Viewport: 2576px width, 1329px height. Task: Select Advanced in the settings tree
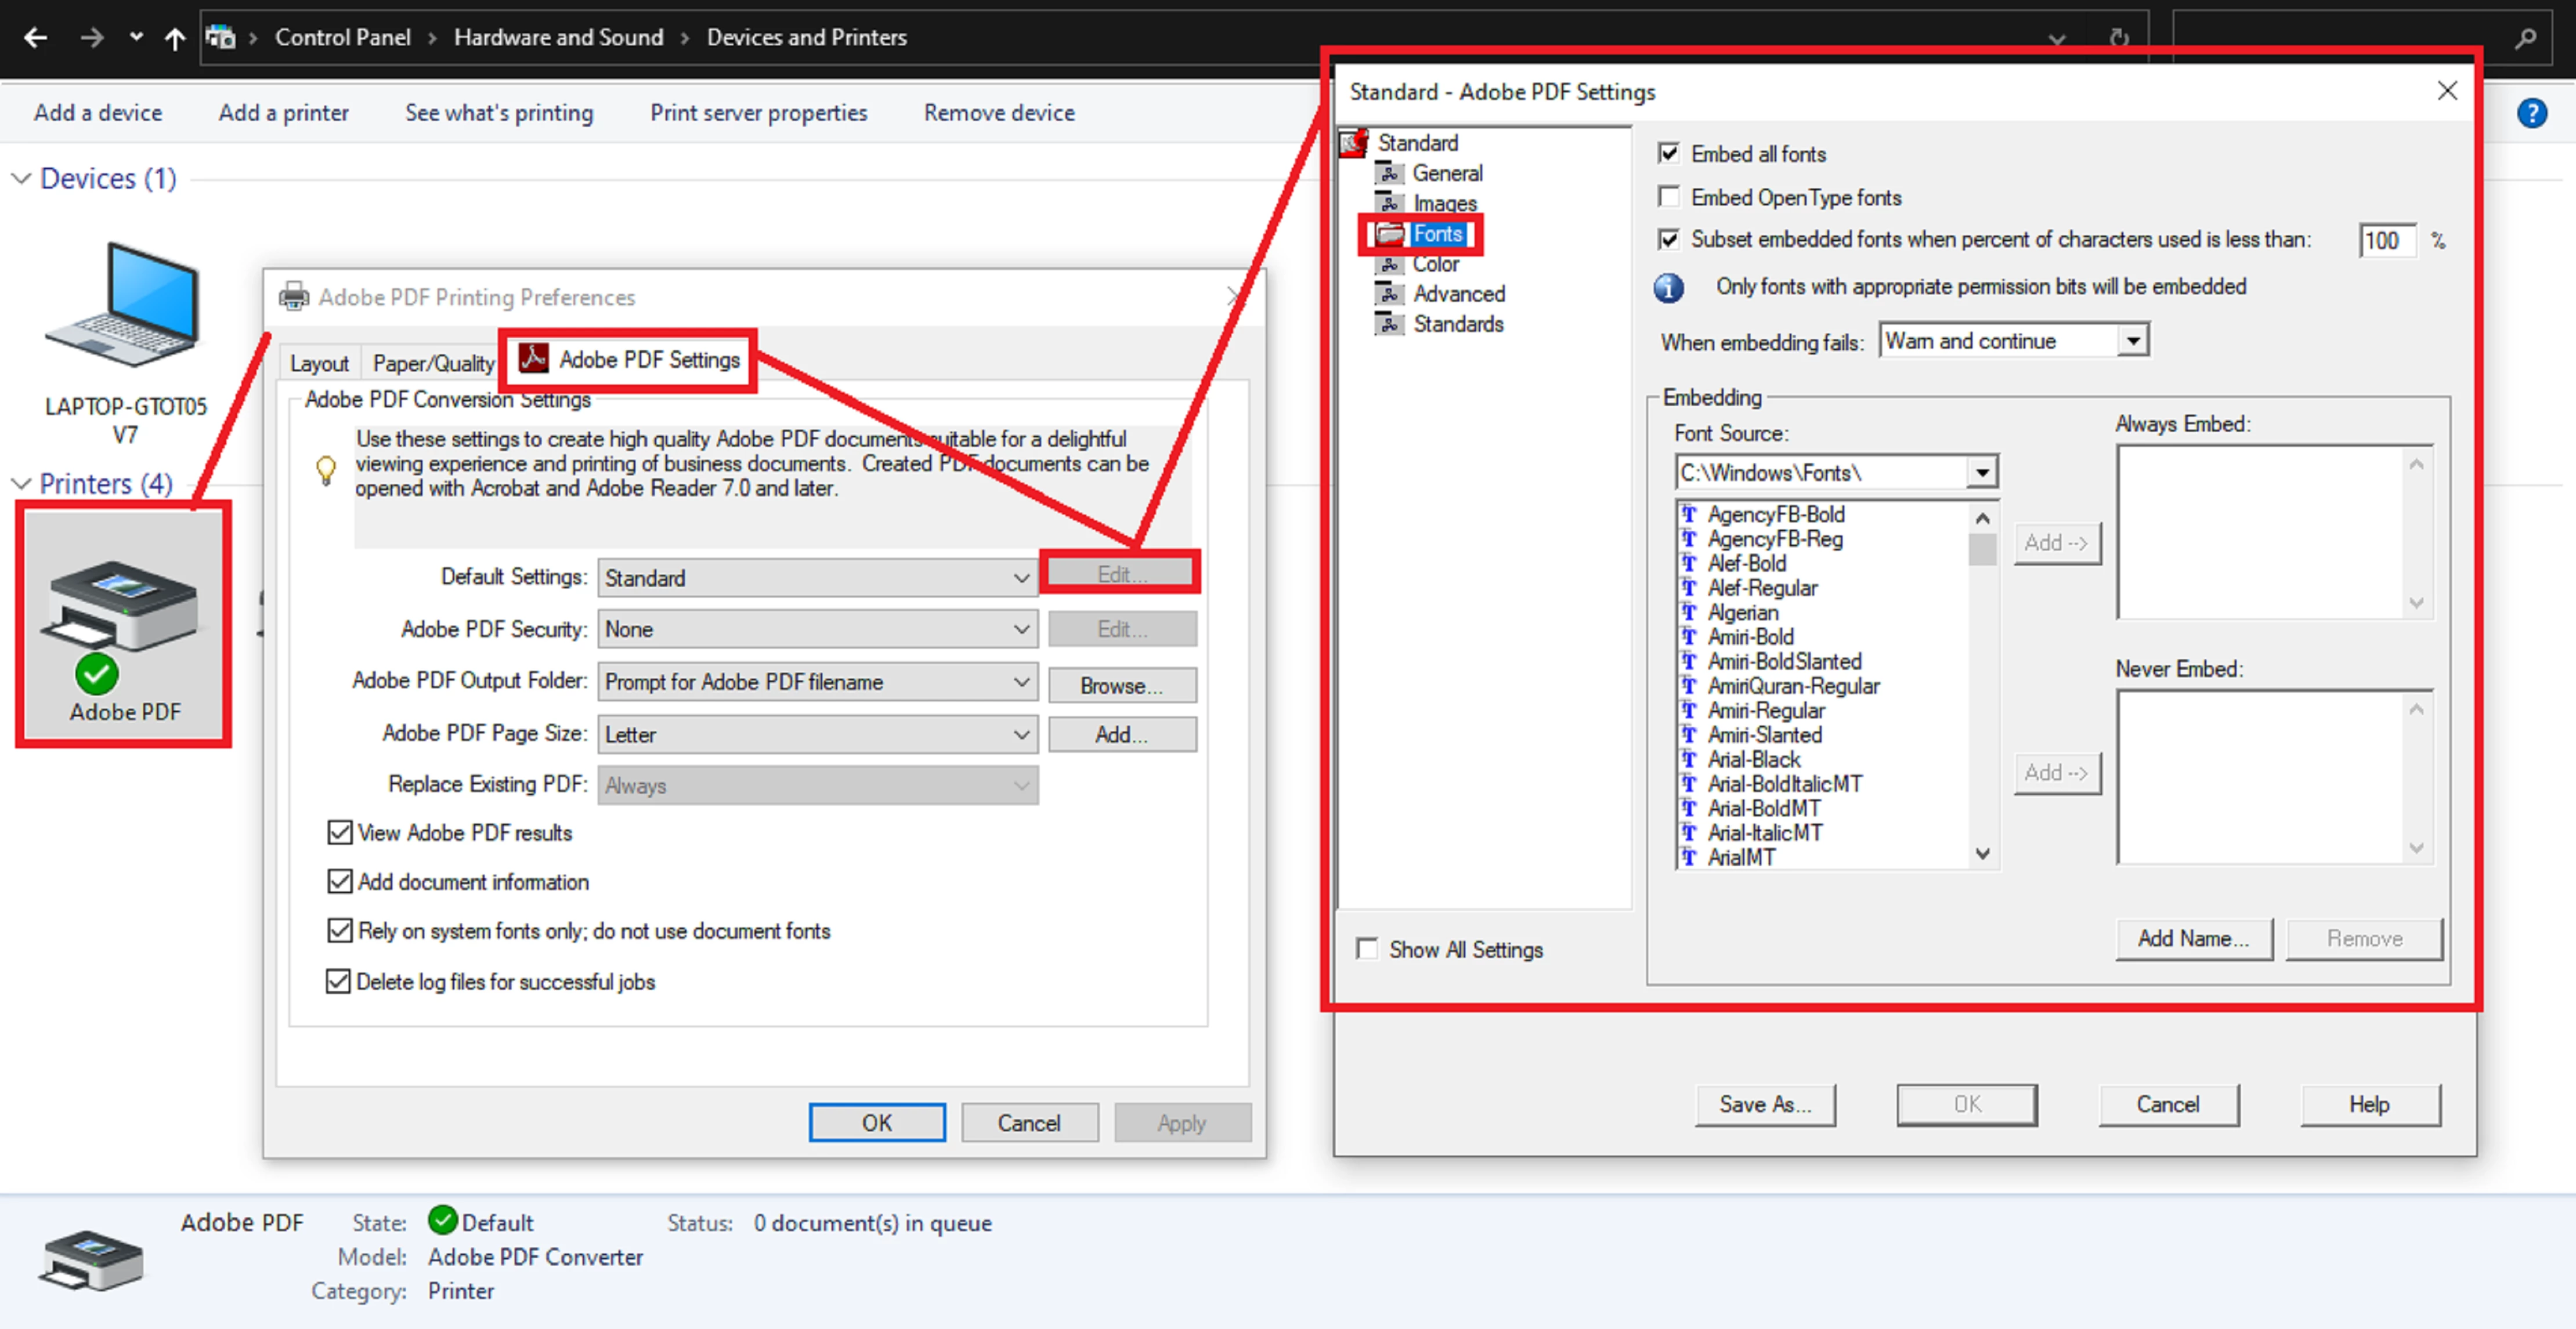pyautogui.click(x=1458, y=294)
